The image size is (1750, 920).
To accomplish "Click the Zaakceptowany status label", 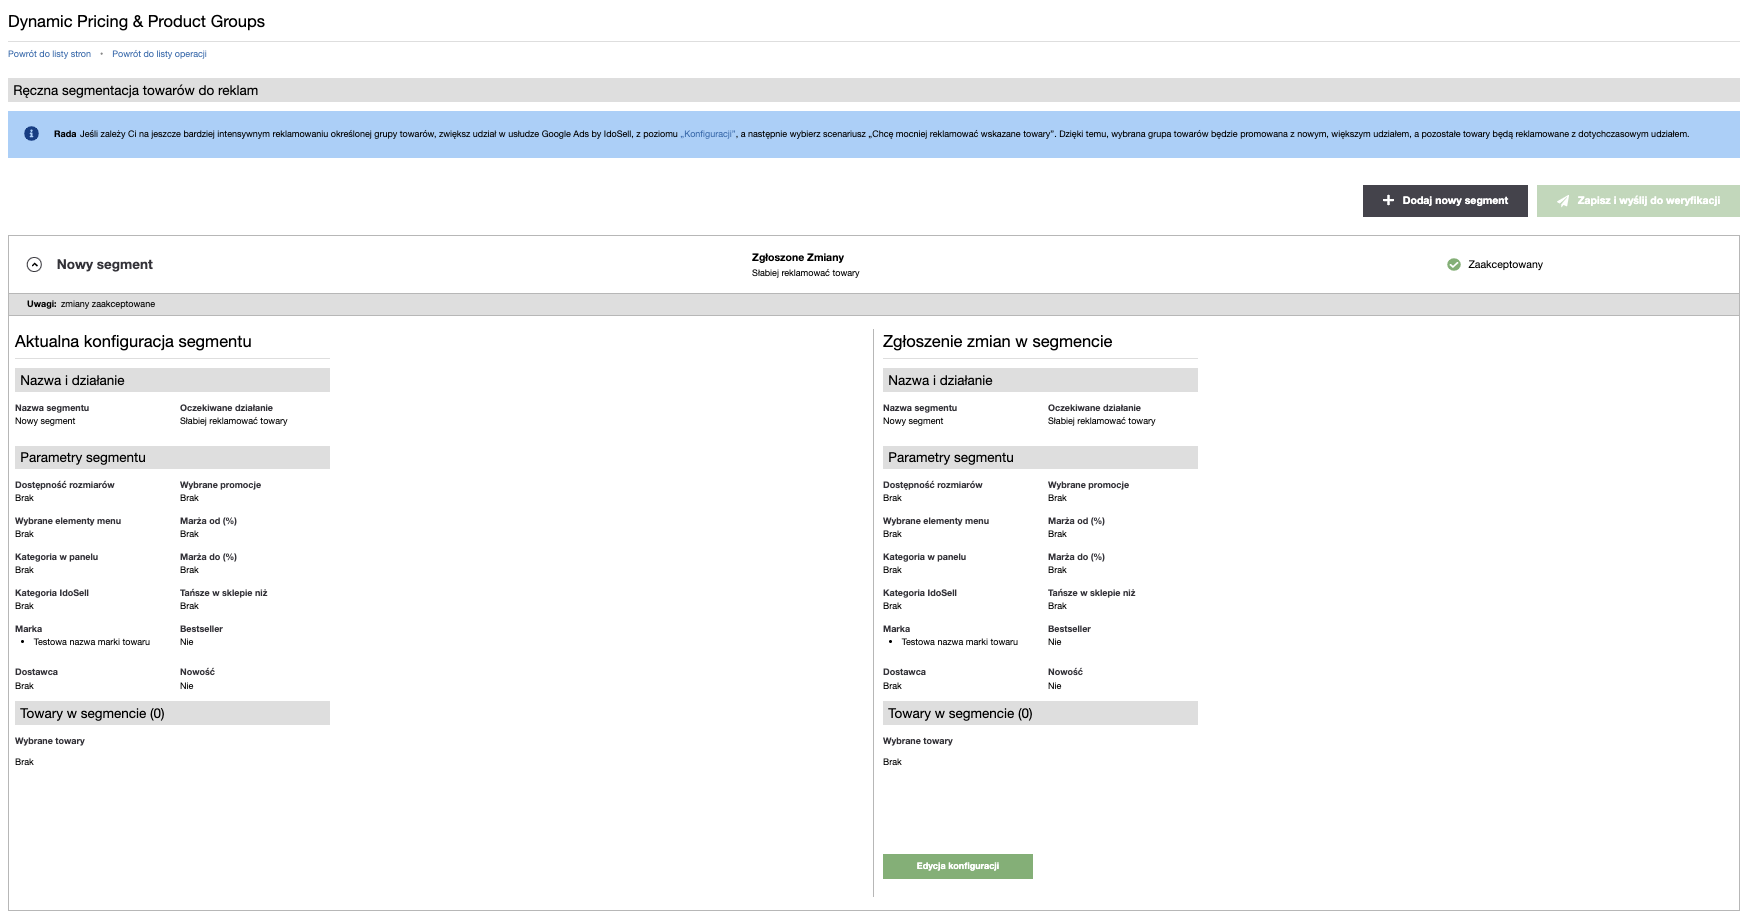I will tap(1505, 265).
